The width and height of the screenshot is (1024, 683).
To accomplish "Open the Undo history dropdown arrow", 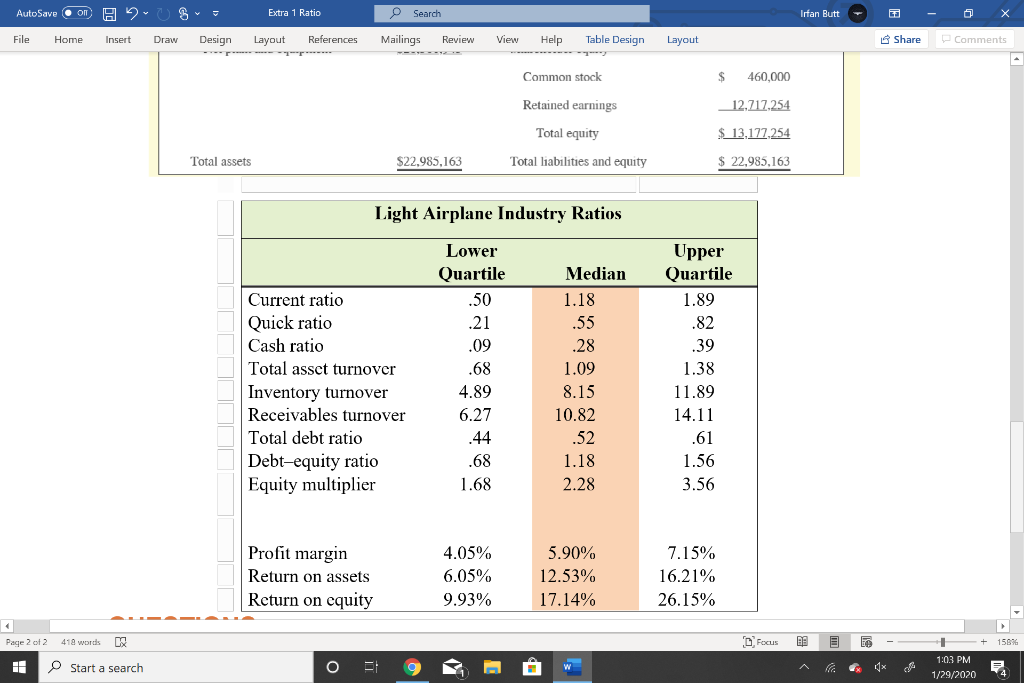I will (146, 13).
